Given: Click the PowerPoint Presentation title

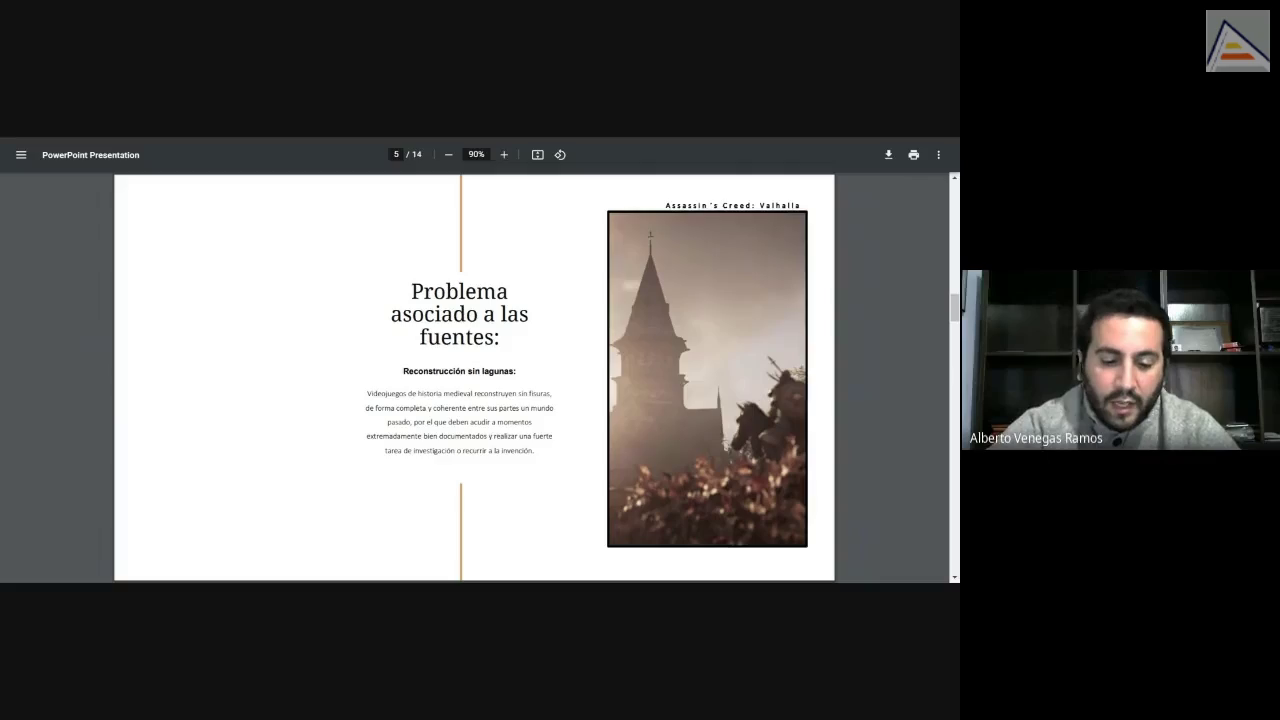Looking at the screenshot, I should (x=91, y=155).
